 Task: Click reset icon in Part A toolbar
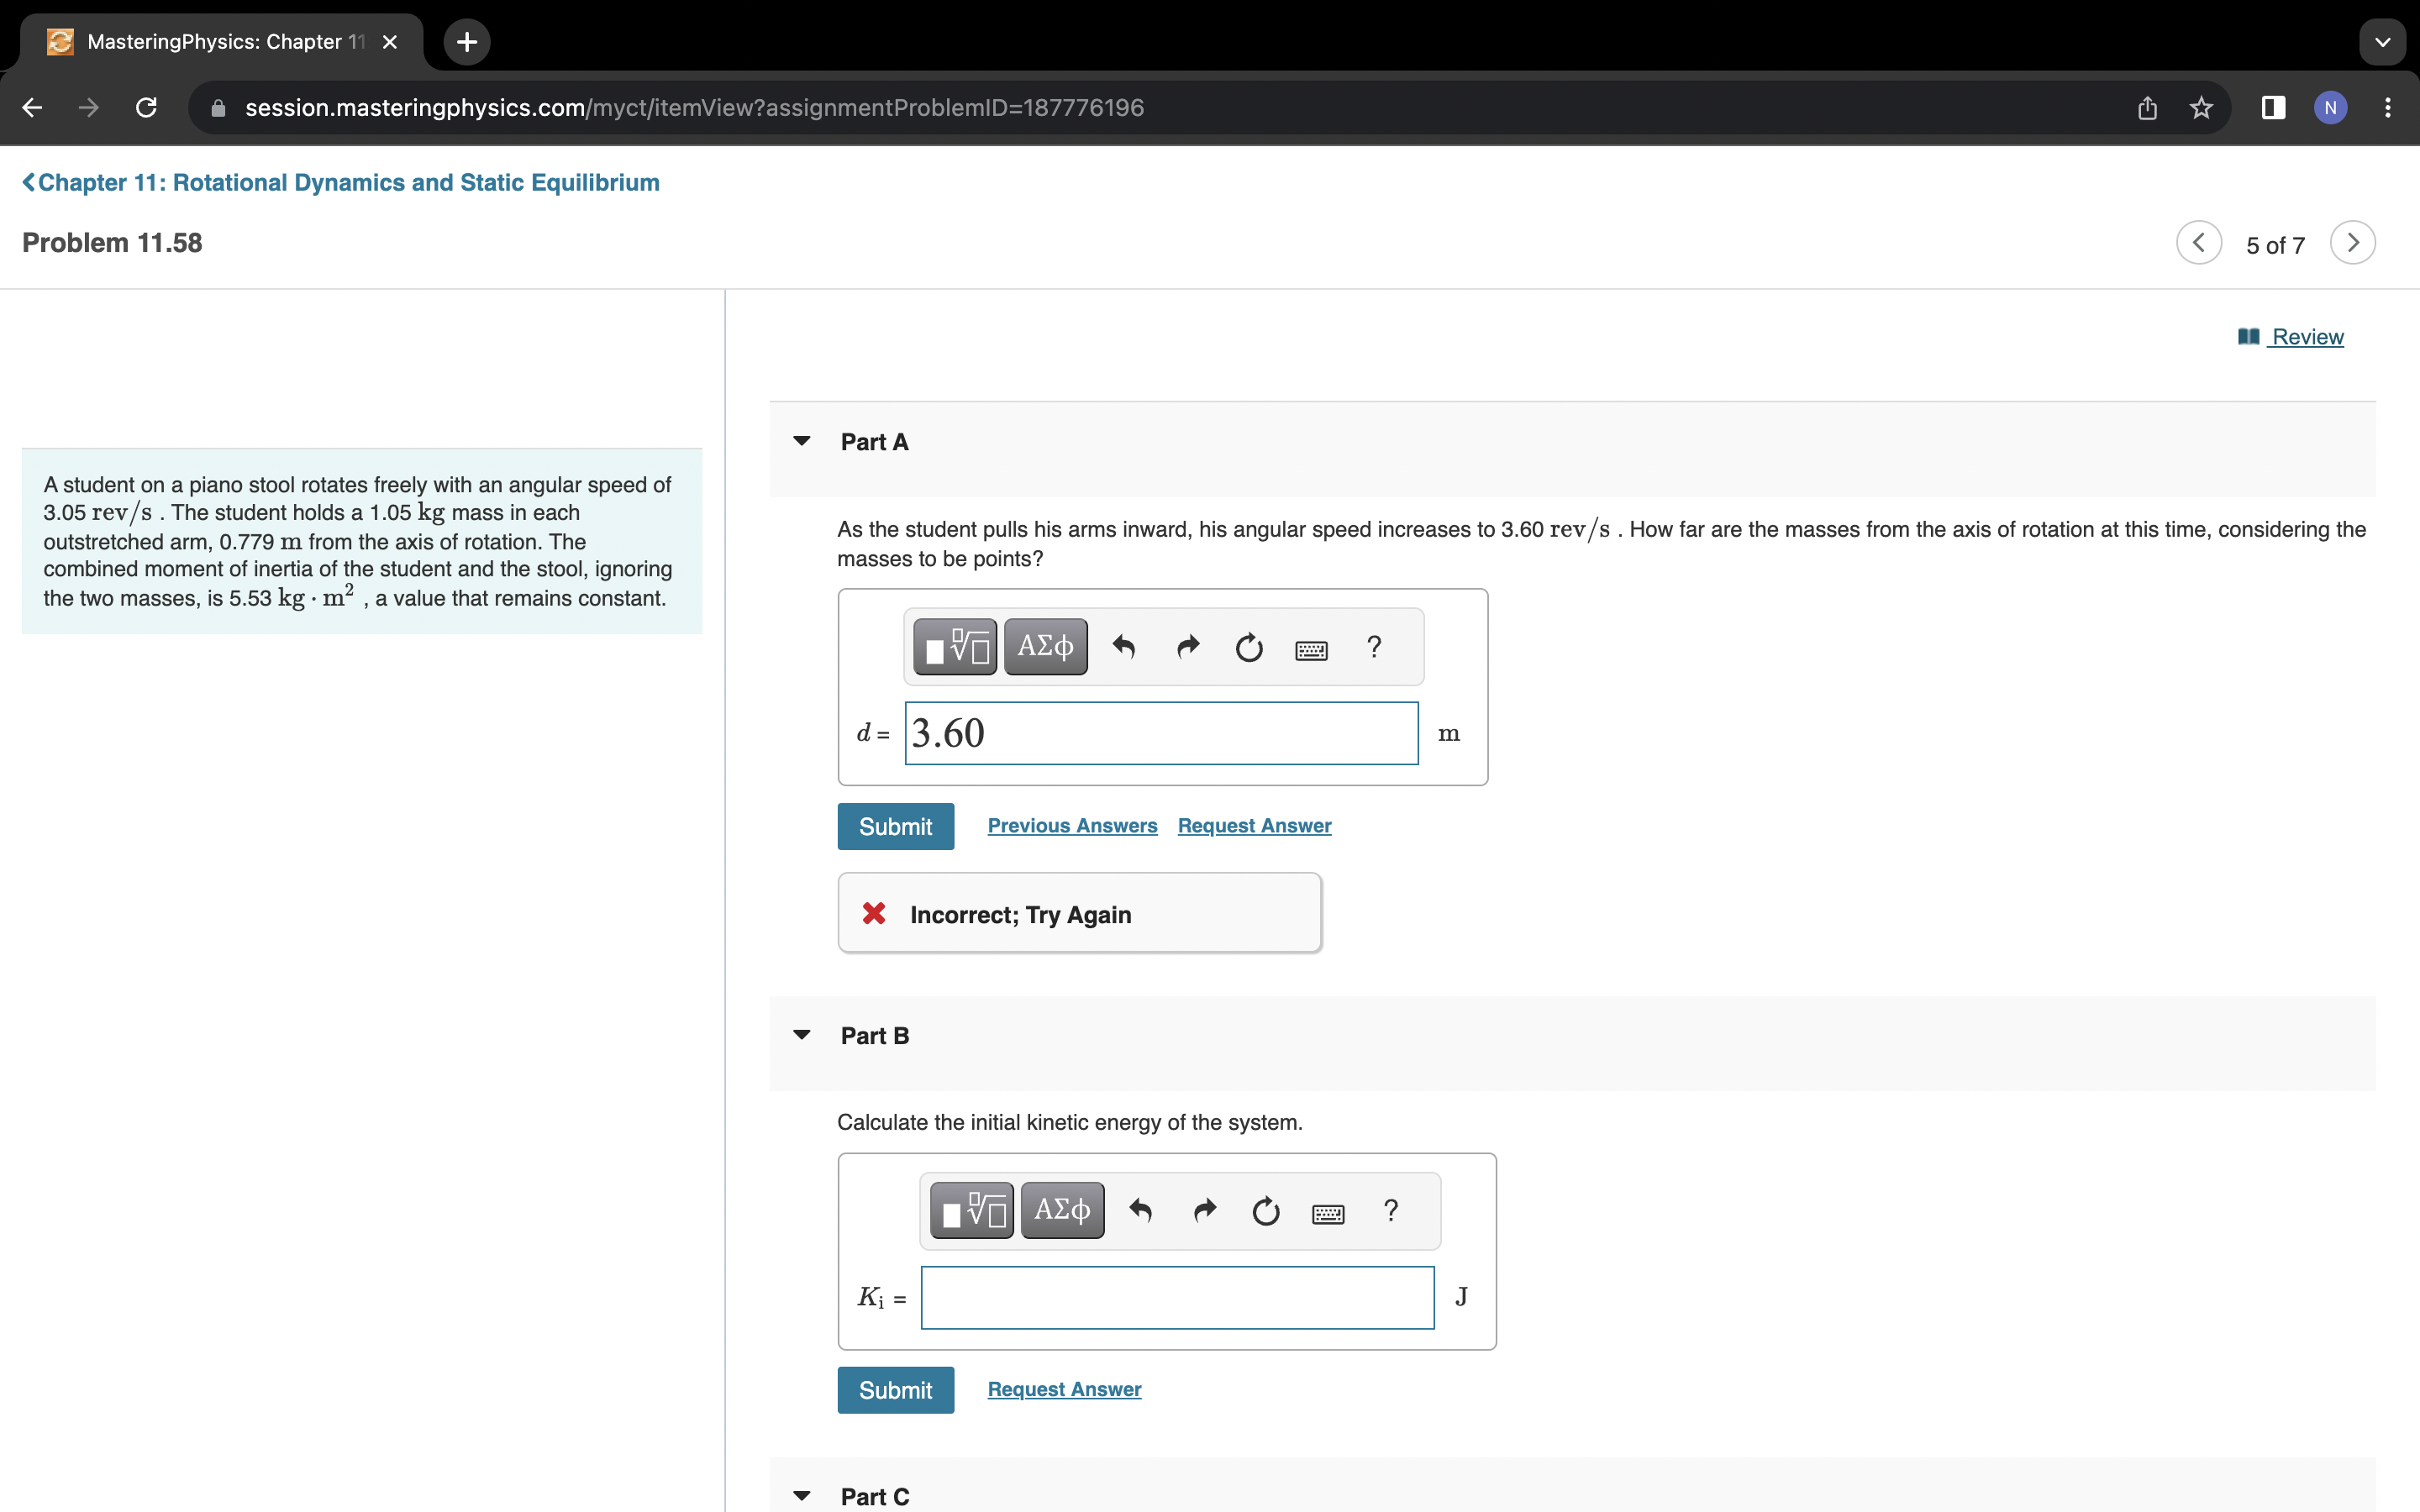pos(1249,647)
